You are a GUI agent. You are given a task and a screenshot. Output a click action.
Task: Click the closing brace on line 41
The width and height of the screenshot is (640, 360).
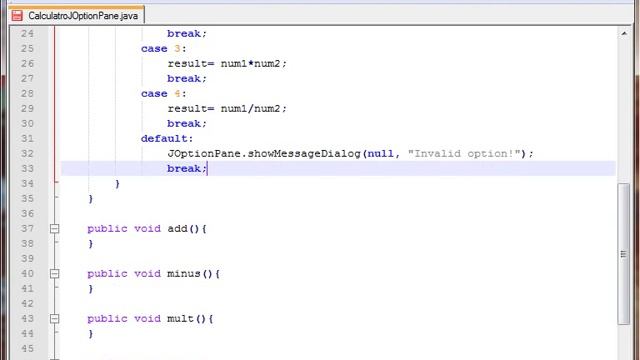point(91,289)
